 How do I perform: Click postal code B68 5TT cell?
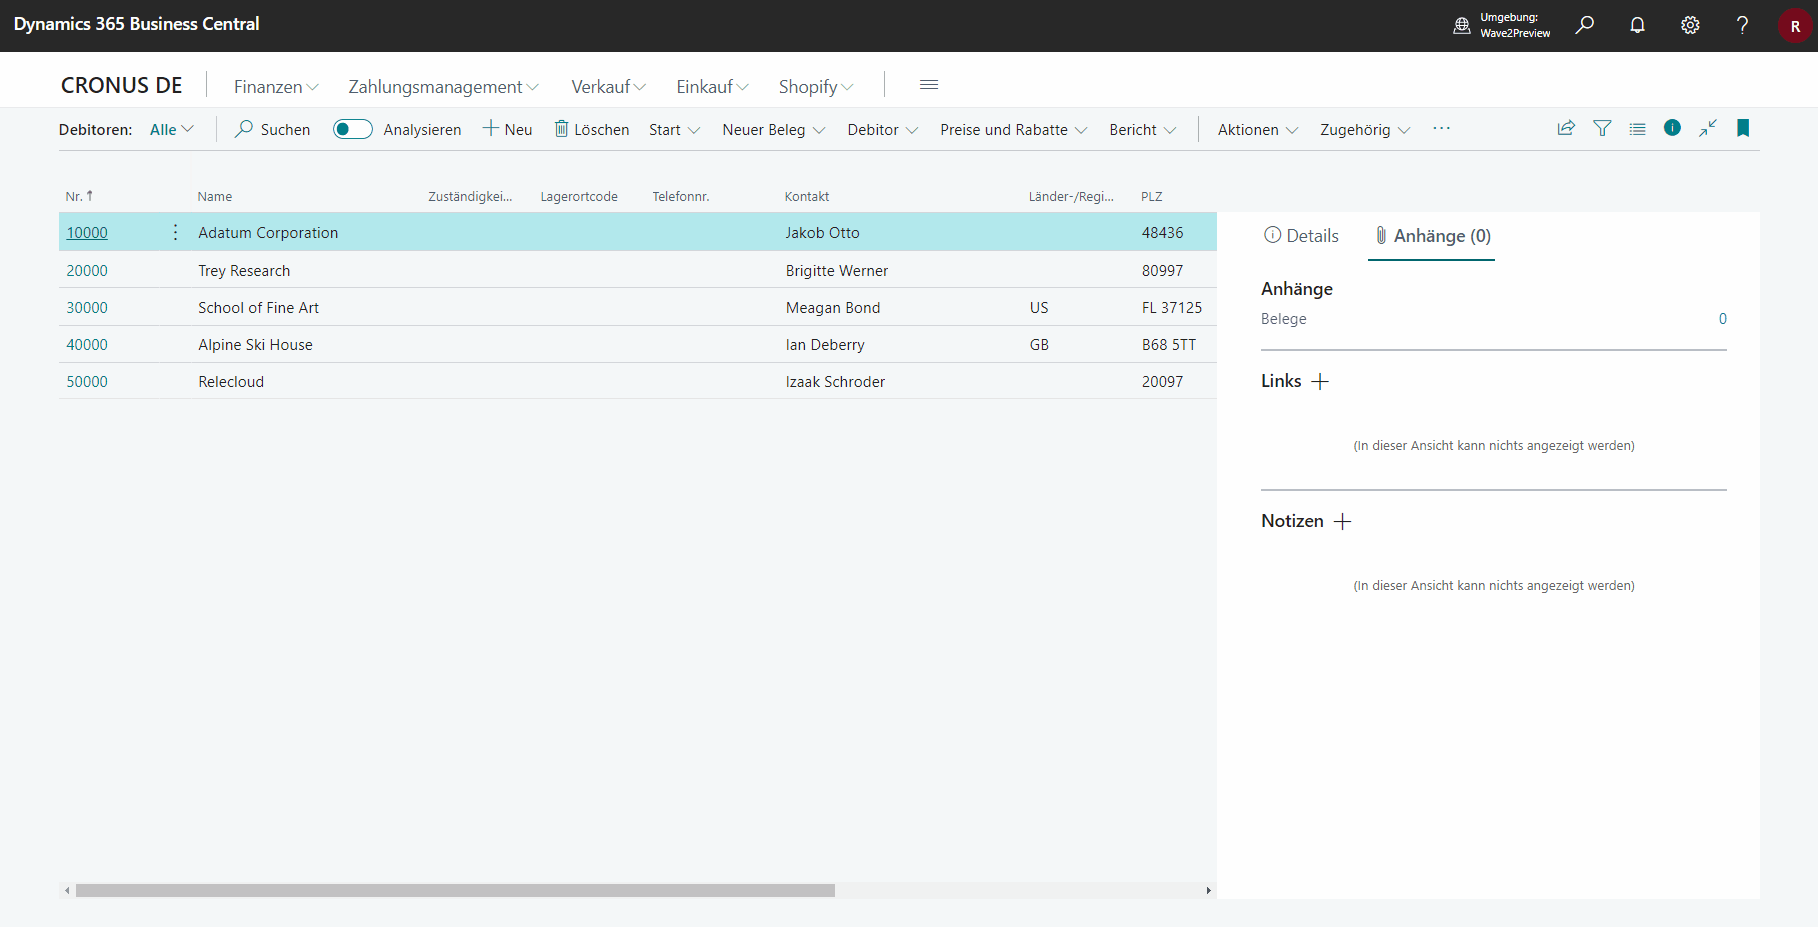[x=1169, y=345]
